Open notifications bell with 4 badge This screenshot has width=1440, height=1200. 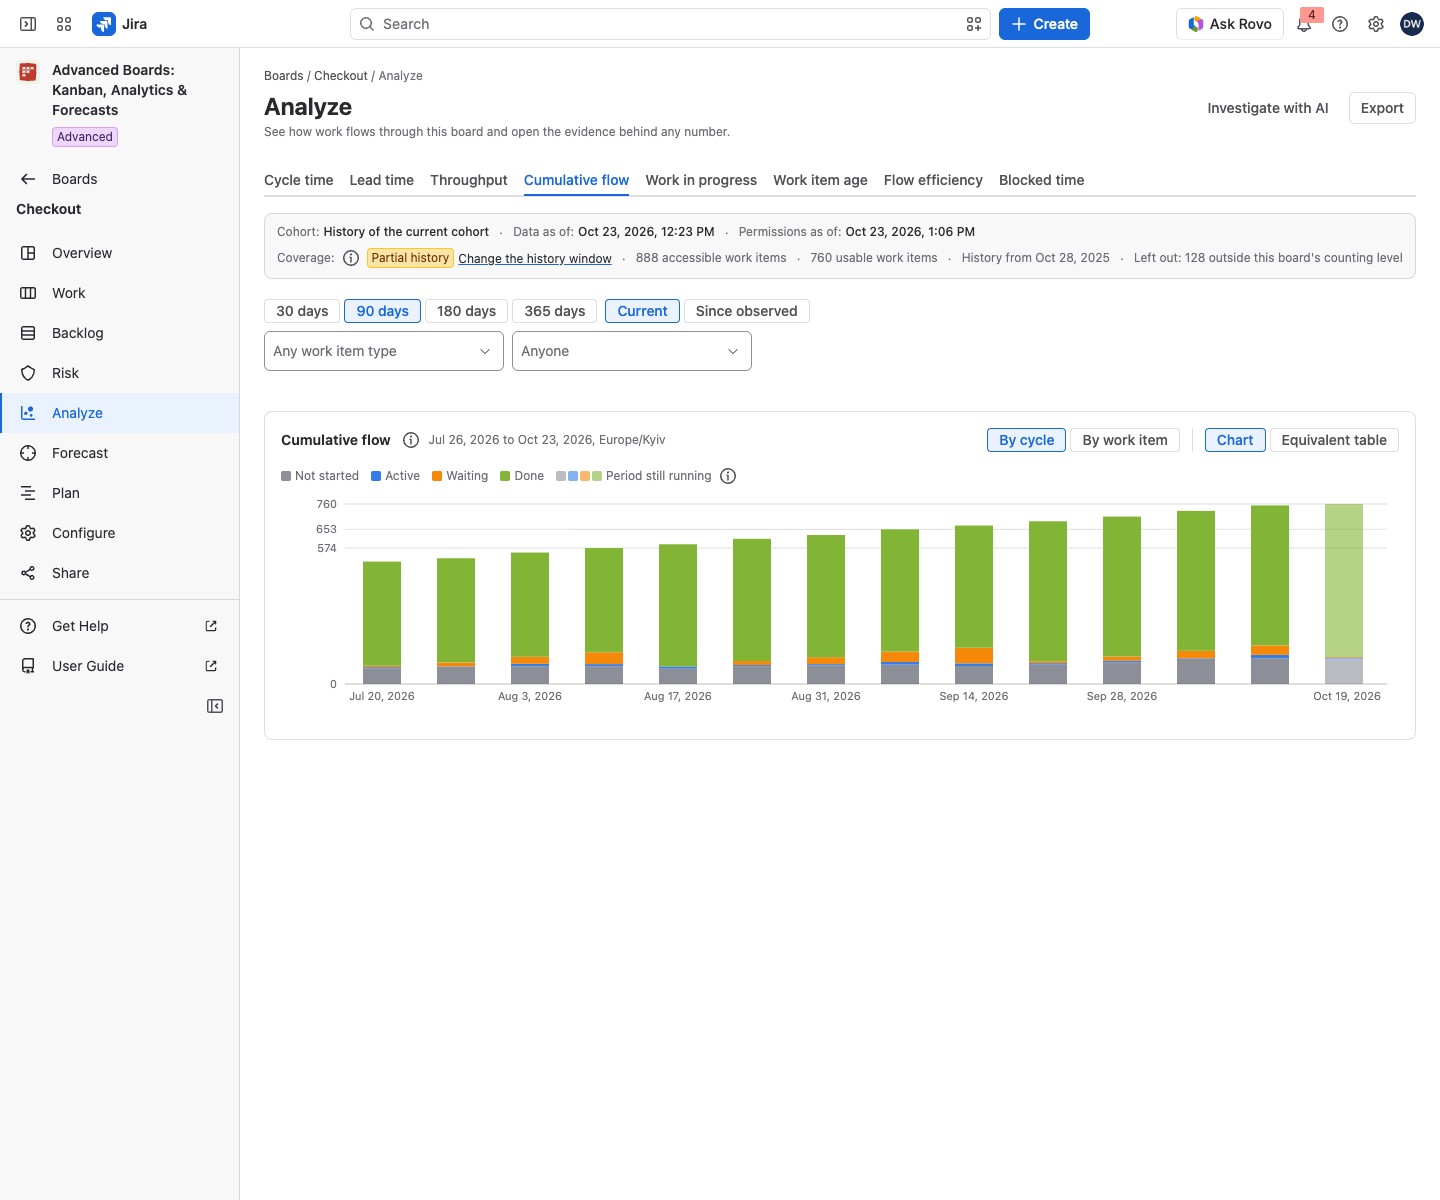tap(1304, 24)
